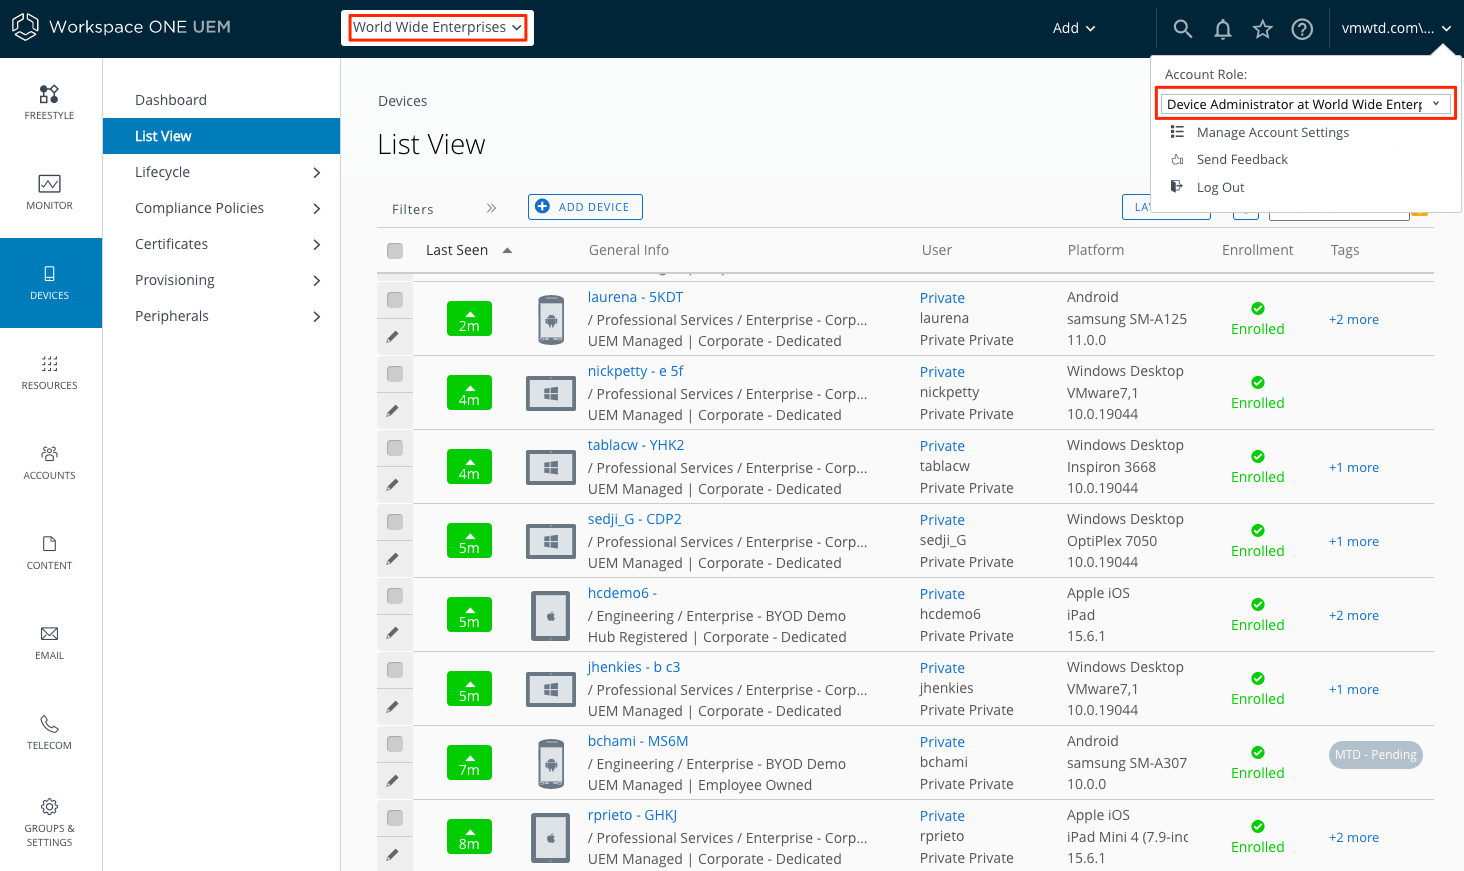This screenshot has width=1464, height=871.
Task: Click the favorites star icon
Action: click(x=1262, y=29)
